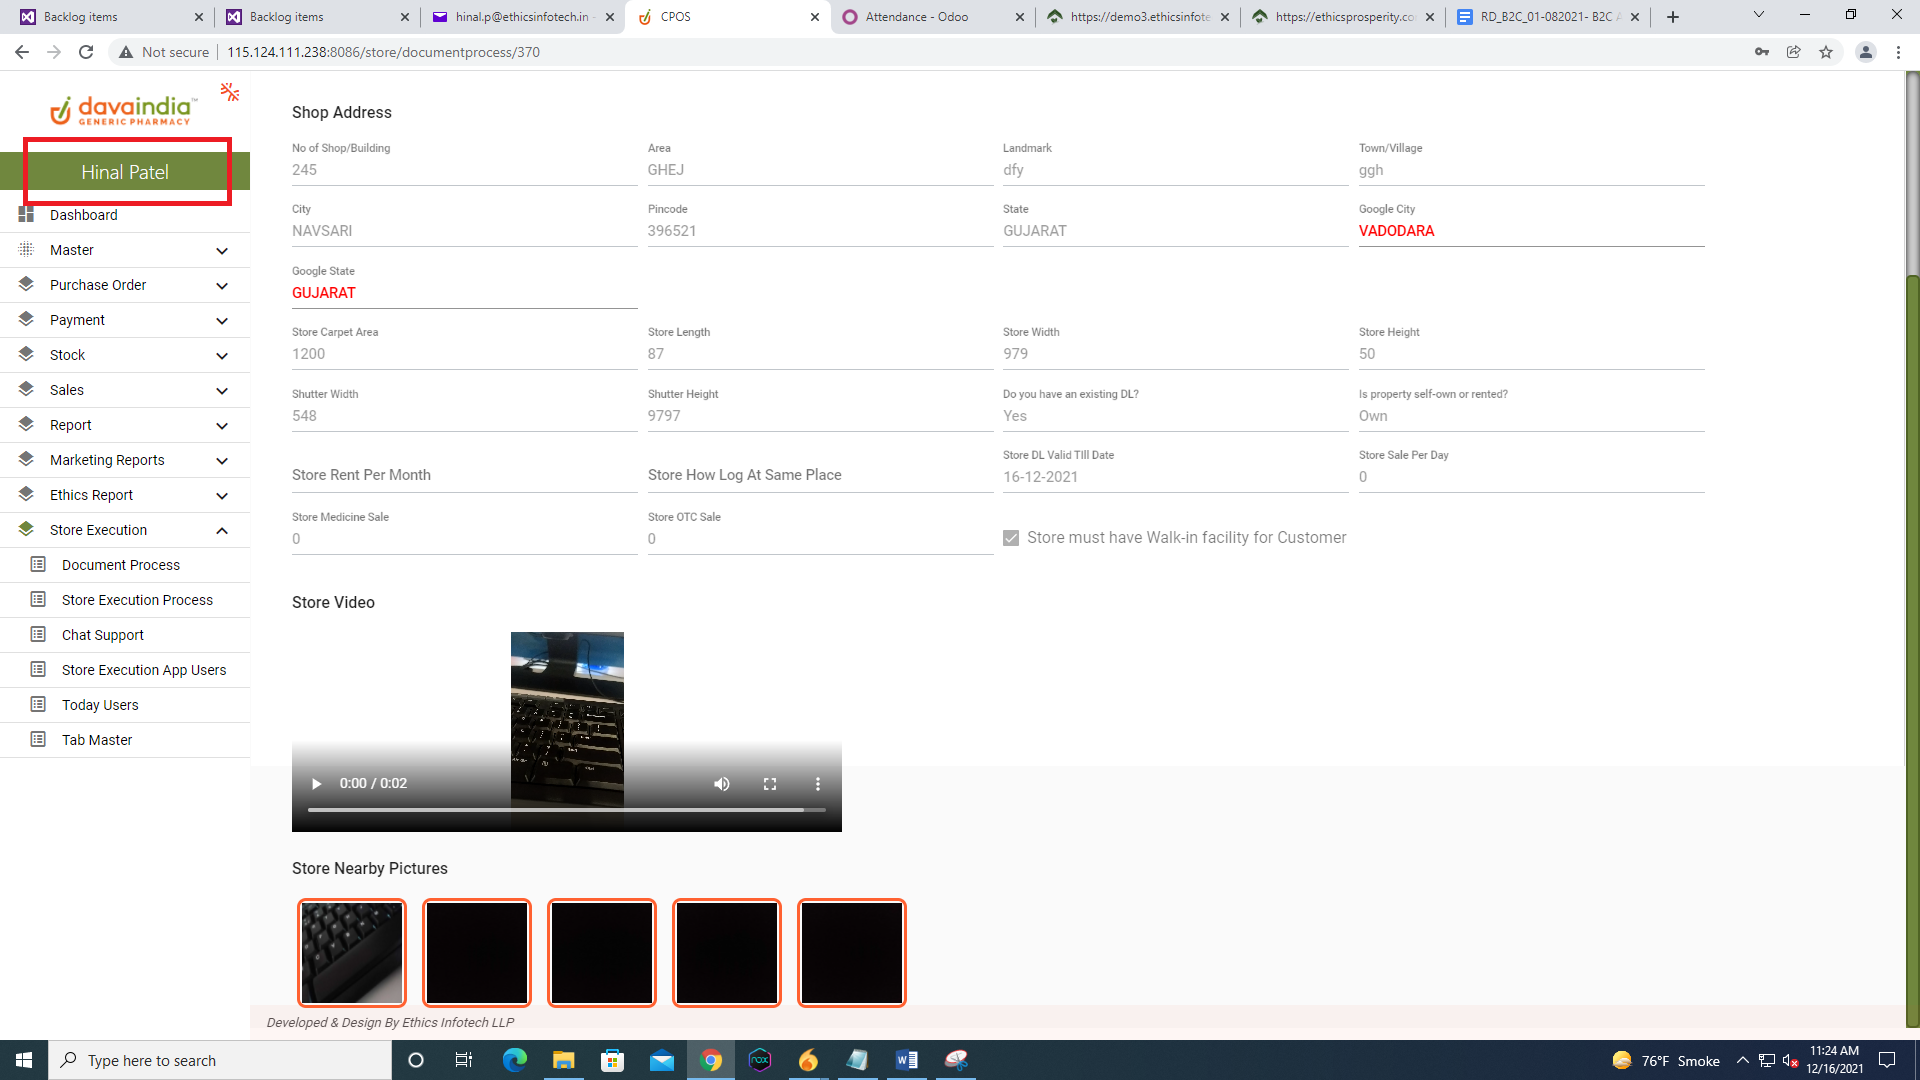The height and width of the screenshot is (1080, 1920).
Task: Expand the Purchase Order section
Action: pyautogui.click(x=221, y=286)
